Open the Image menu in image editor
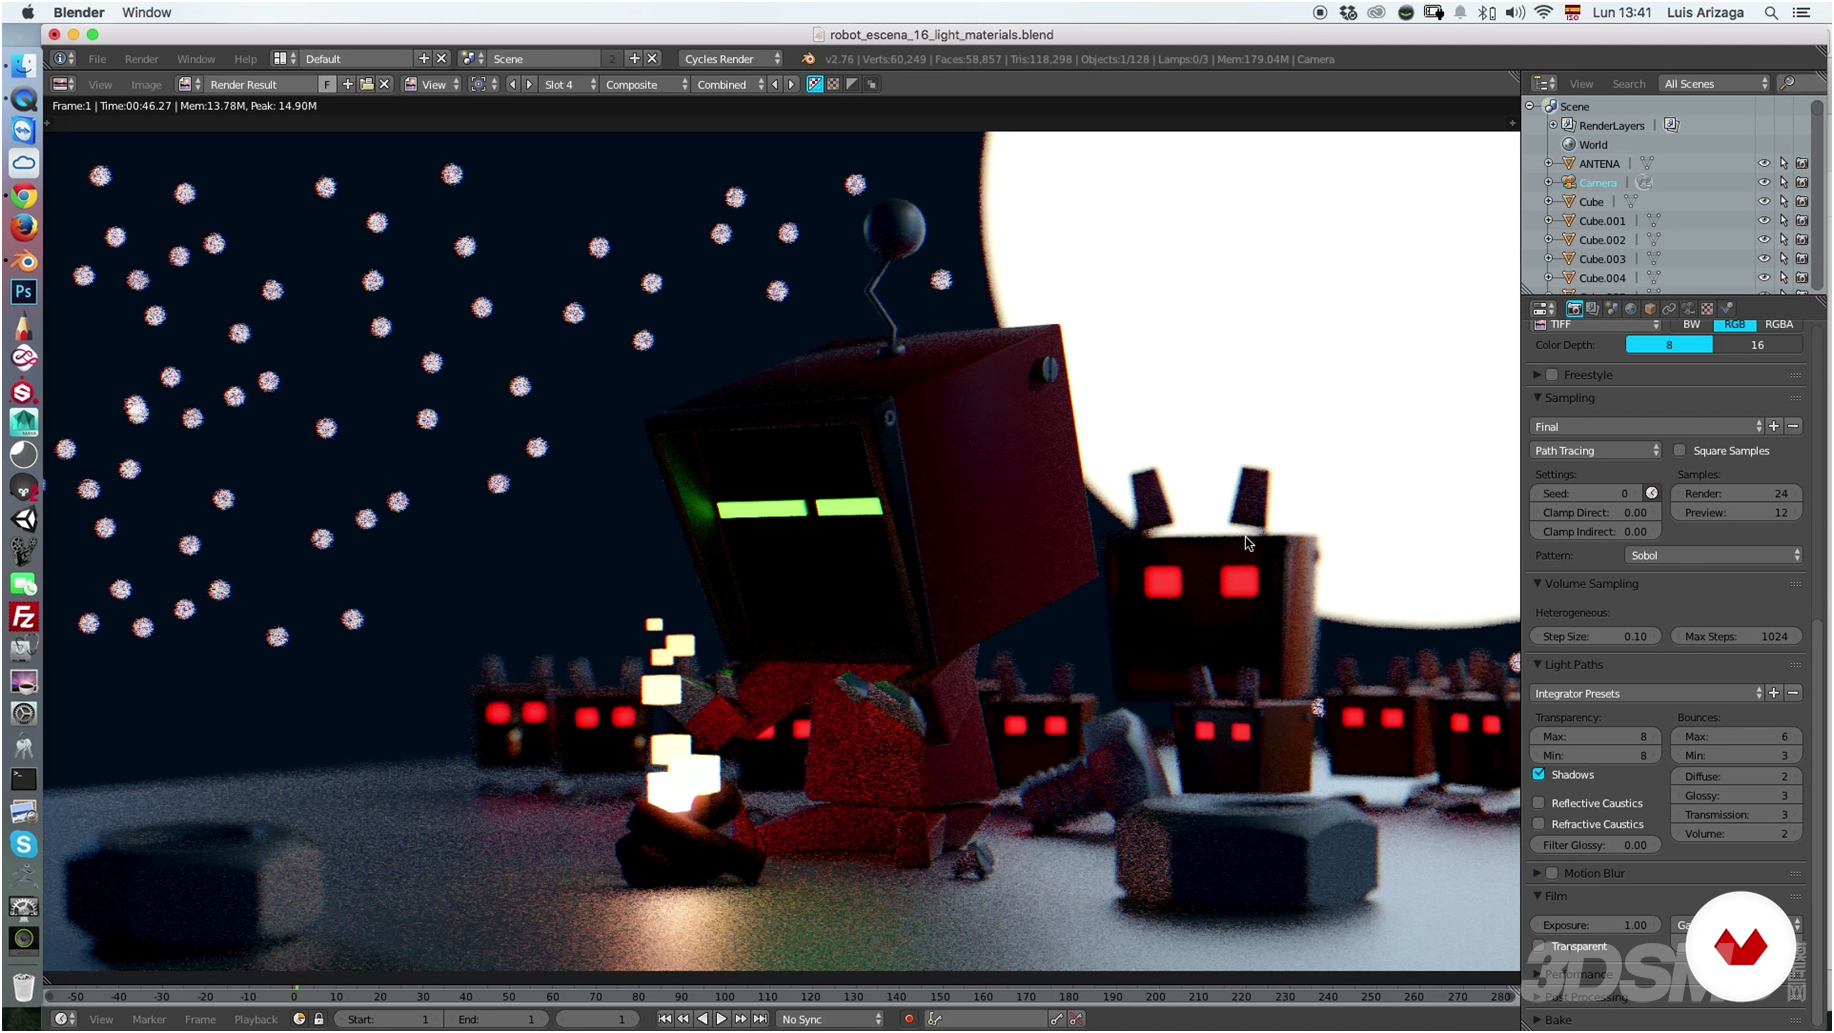This screenshot has width=1834, height=1033. (x=146, y=85)
